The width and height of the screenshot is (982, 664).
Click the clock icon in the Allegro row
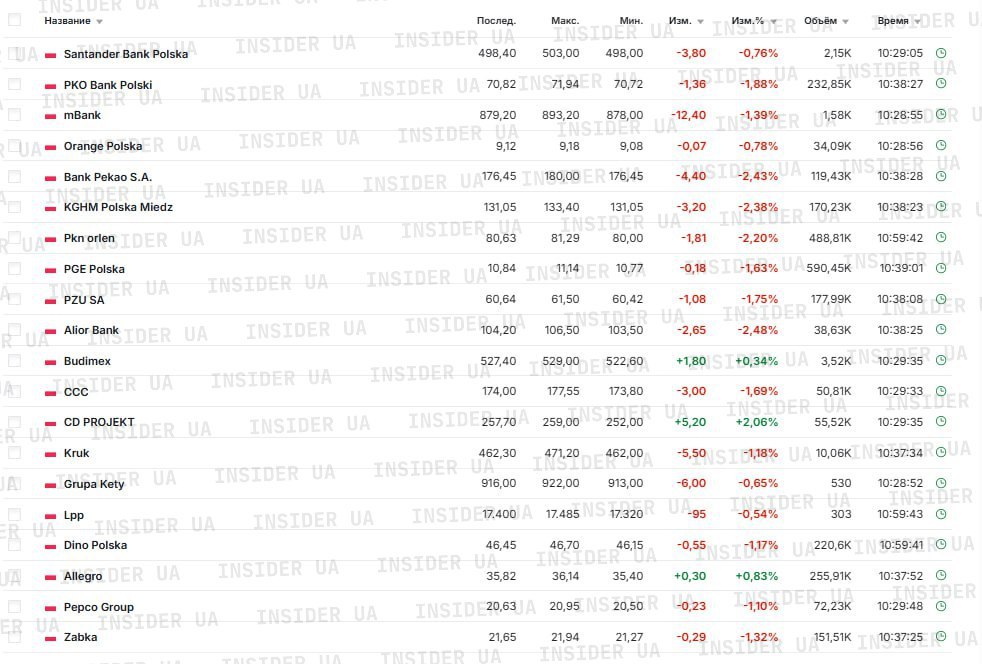[941, 576]
